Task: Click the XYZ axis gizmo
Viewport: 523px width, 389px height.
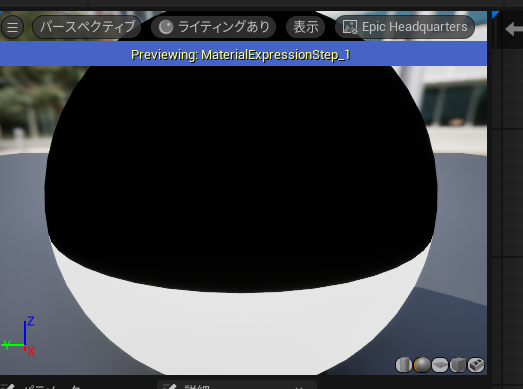Action: 18,336
